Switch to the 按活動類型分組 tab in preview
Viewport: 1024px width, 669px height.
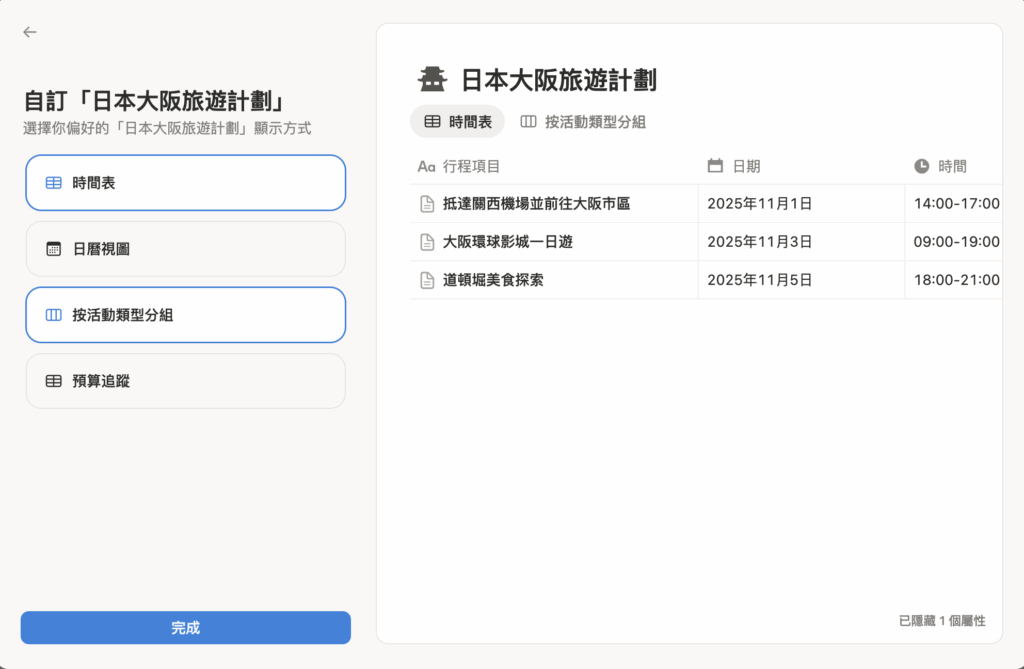(583, 122)
